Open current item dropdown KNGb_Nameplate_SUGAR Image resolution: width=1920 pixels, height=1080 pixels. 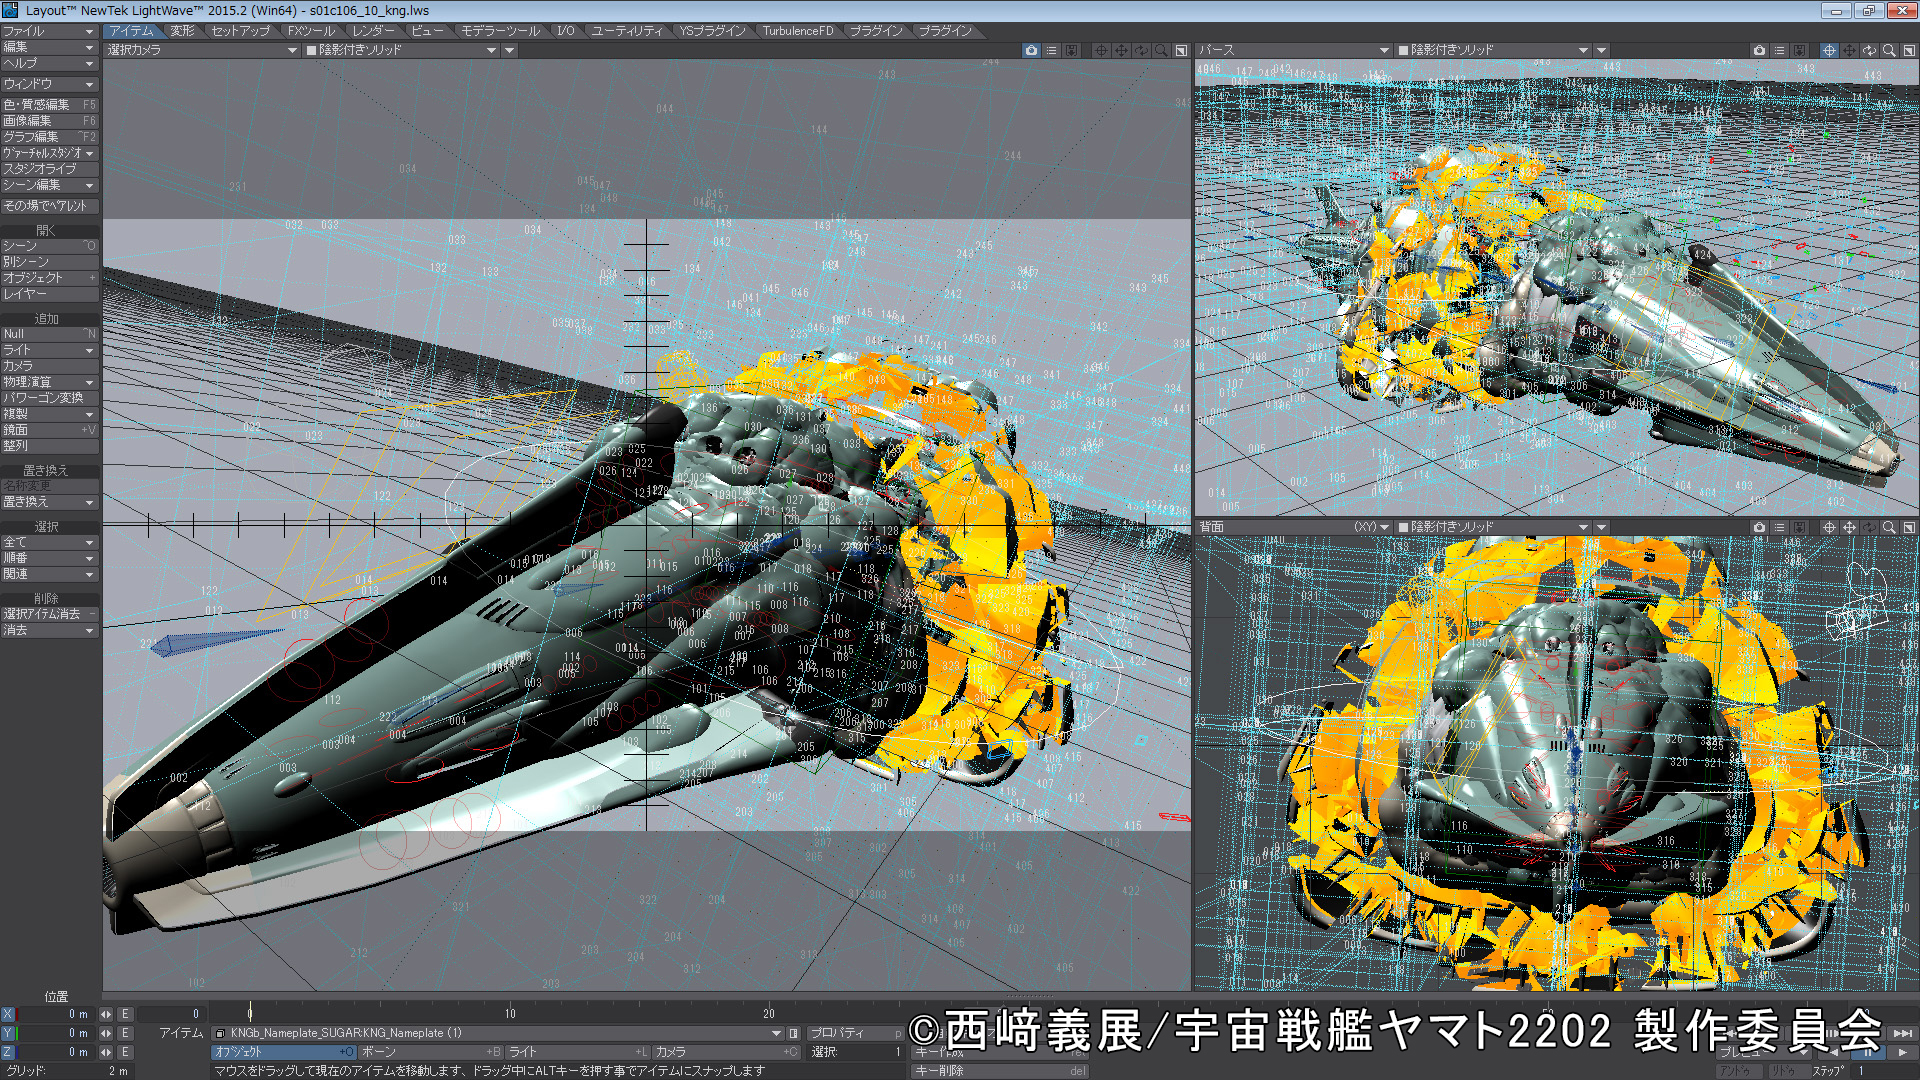(498, 1033)
